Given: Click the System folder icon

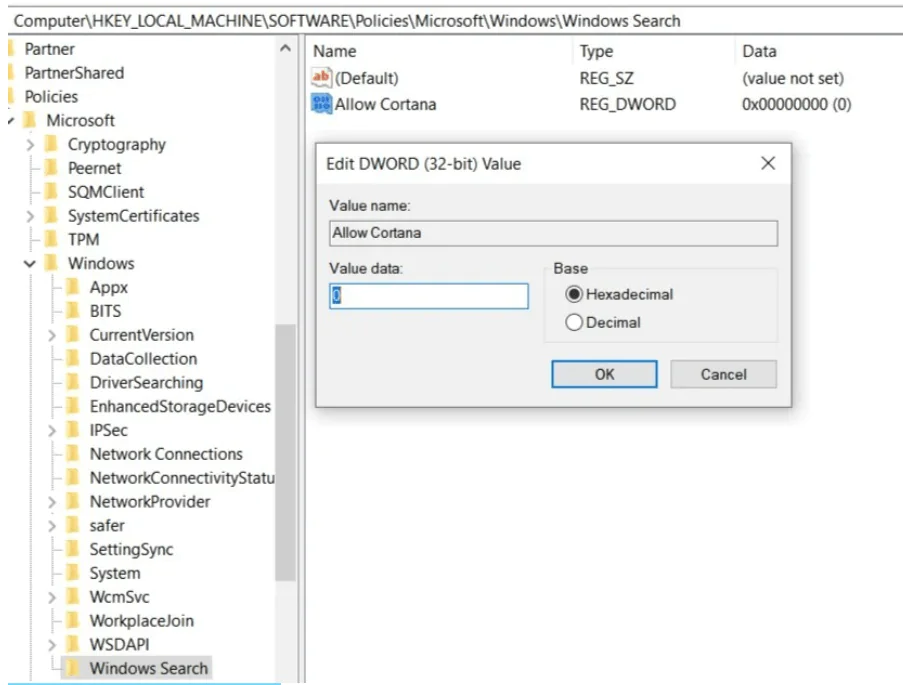Looking at the screenshot, I should coord(73,573).
